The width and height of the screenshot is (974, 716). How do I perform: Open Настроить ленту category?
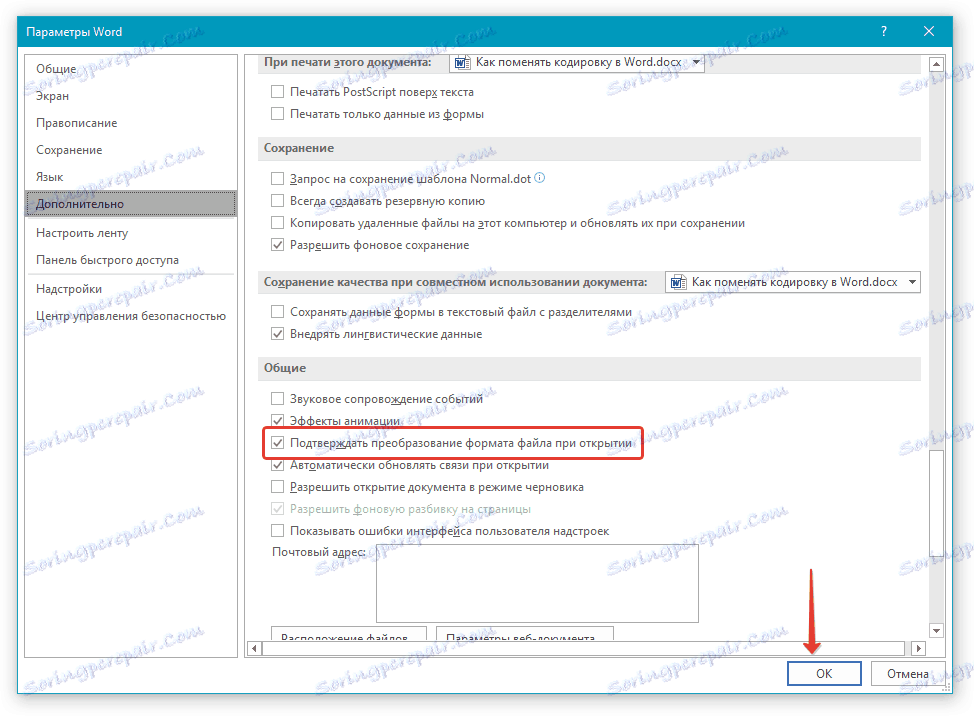(130, 233)
